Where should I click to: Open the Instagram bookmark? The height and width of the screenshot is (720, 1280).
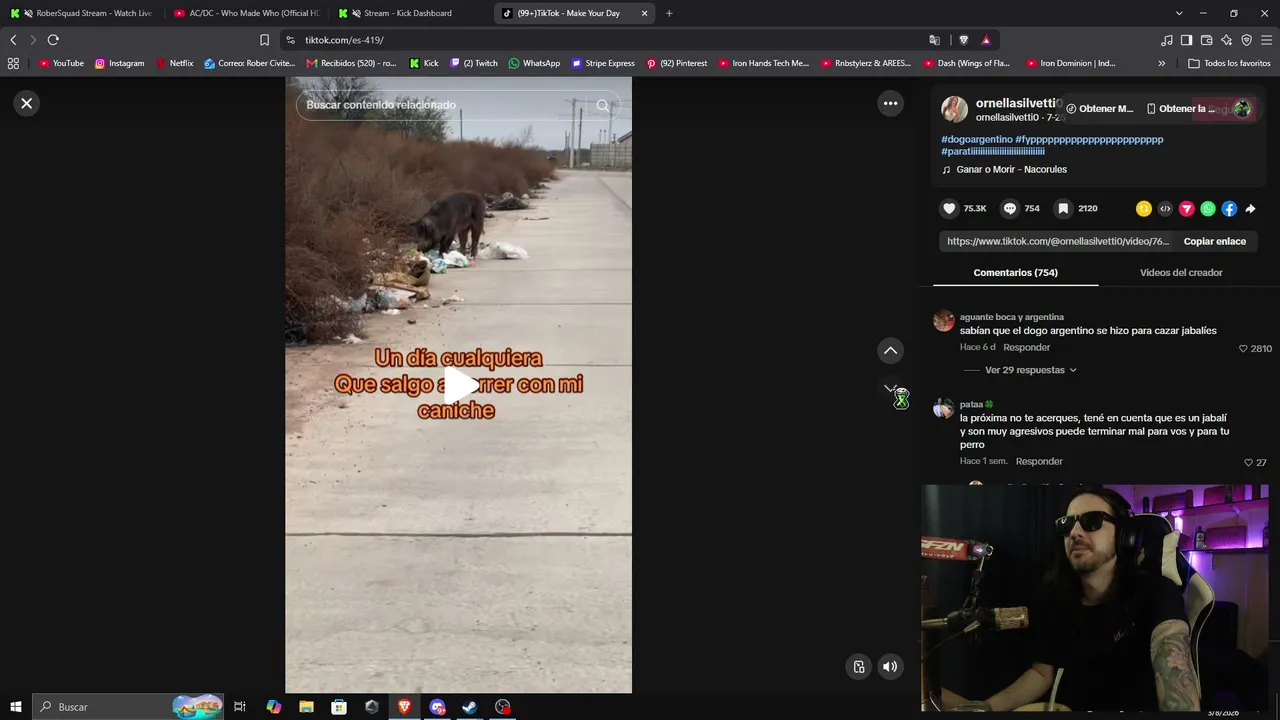[x=119, y=63]
